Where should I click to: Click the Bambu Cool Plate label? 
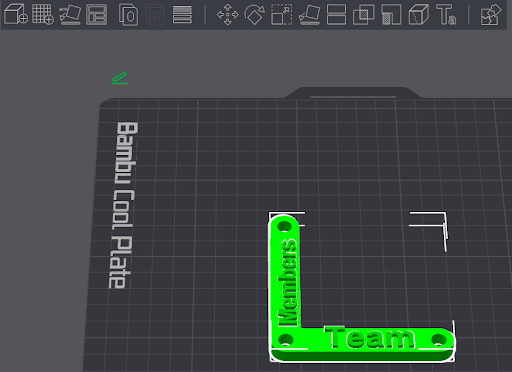123,205
